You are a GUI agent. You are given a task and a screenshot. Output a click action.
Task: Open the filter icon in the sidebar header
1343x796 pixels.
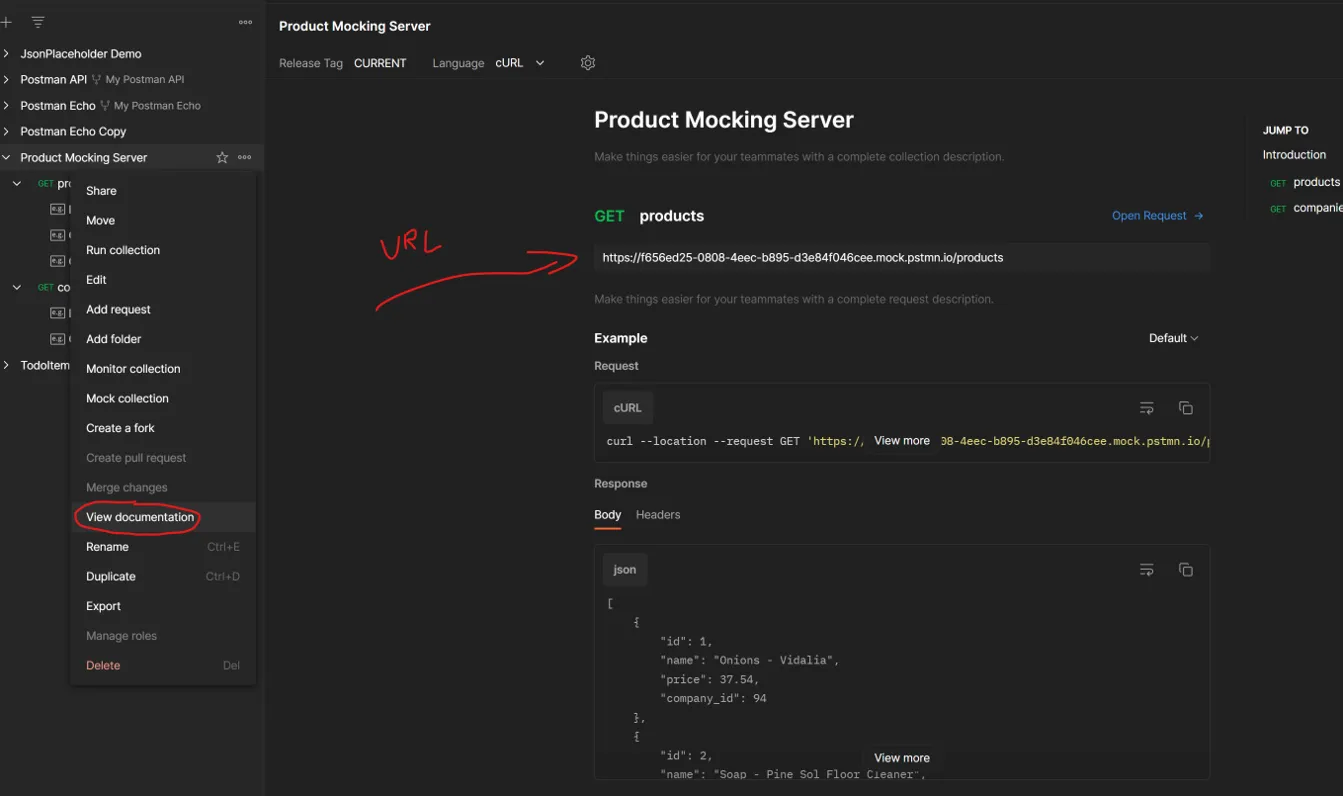38,22
